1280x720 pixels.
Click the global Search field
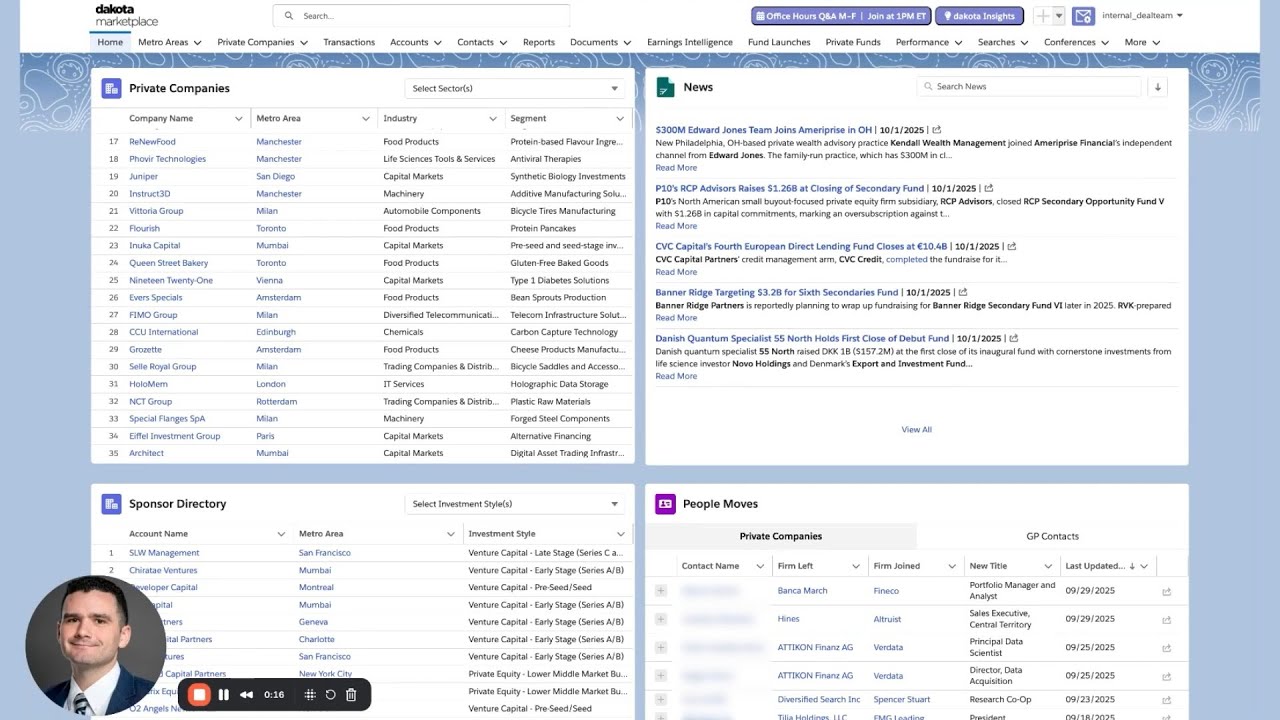pyautogui.click(x=421, y=16)
